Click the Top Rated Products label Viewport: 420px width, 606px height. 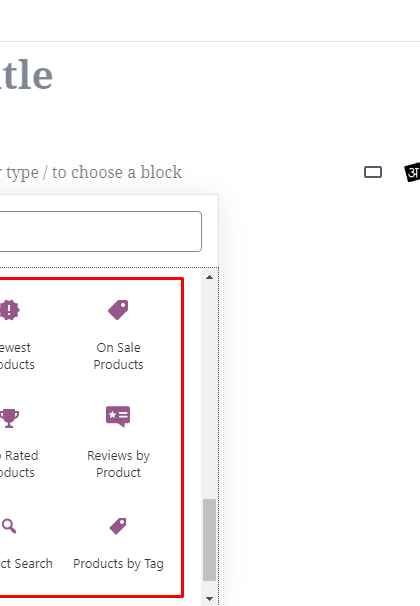point(18,464)
